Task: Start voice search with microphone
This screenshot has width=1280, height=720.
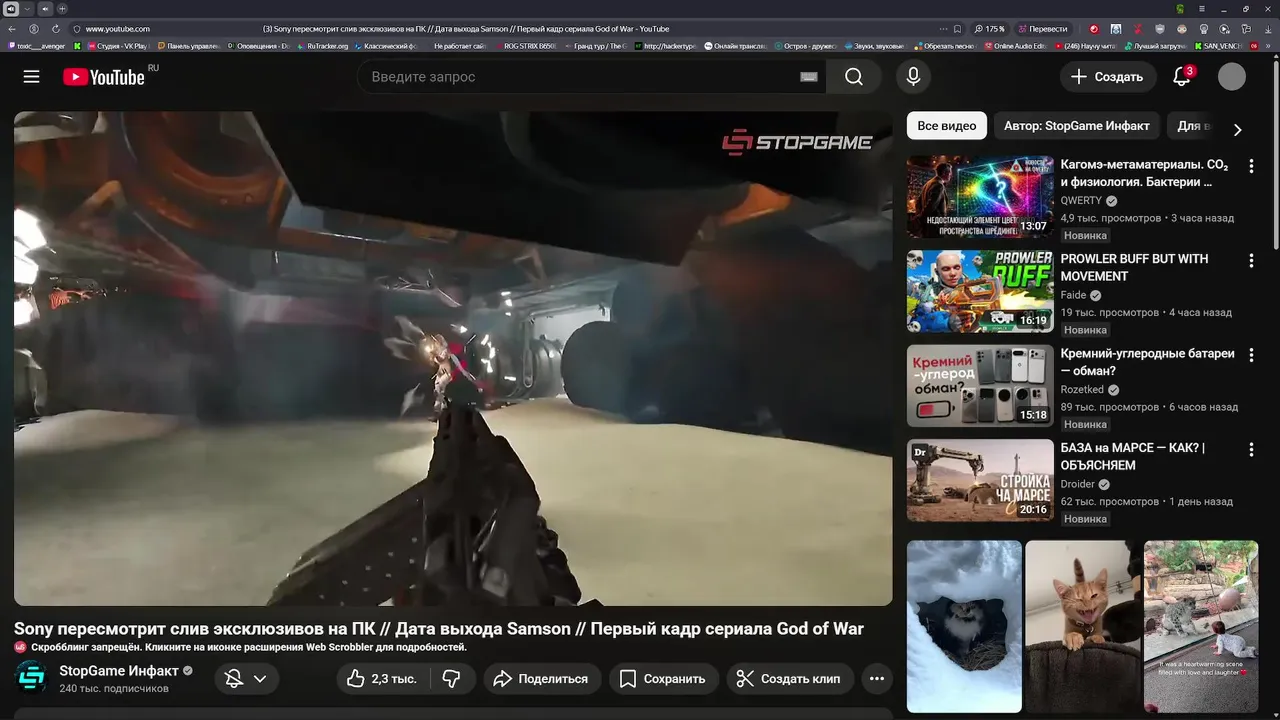Action: click(913, 77)
